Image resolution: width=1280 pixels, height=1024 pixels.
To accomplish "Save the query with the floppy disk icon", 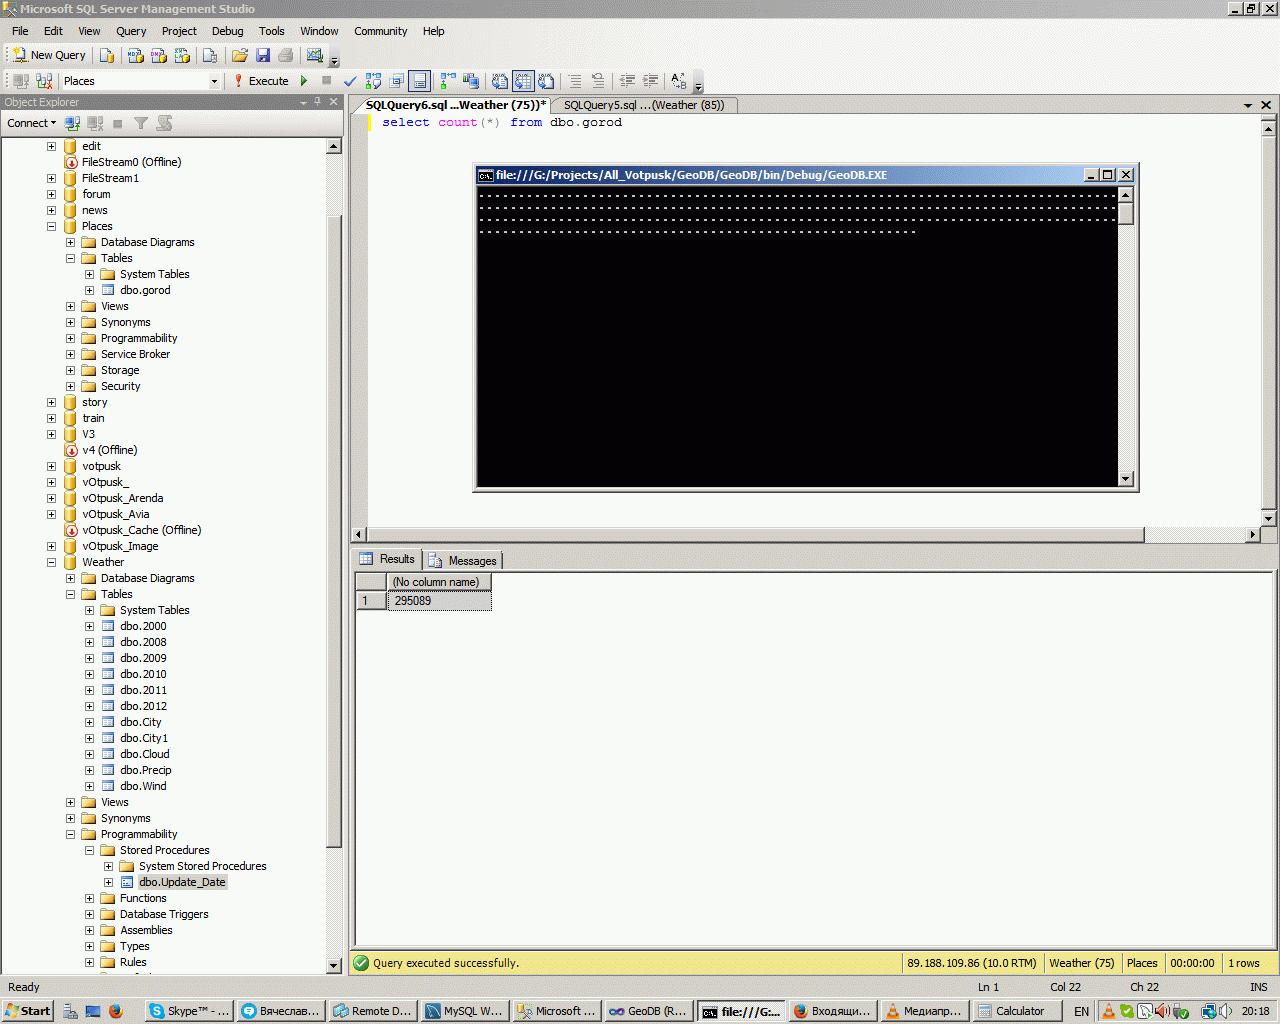I will click(263, 55).
